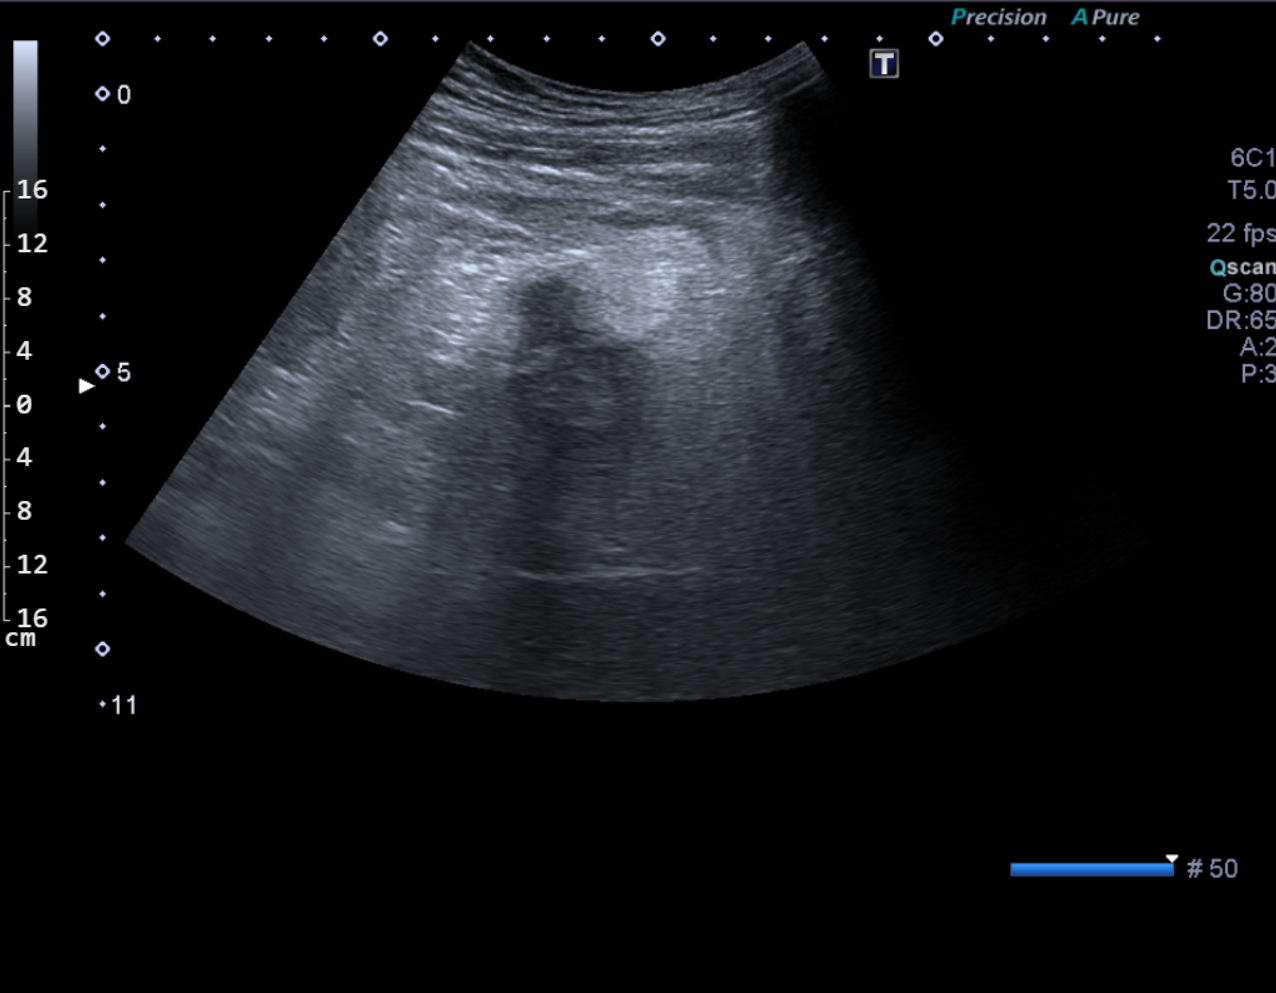Toggle the APure imaging label
Screen dimensions: 1276x993
click(x=1106, y=17)
